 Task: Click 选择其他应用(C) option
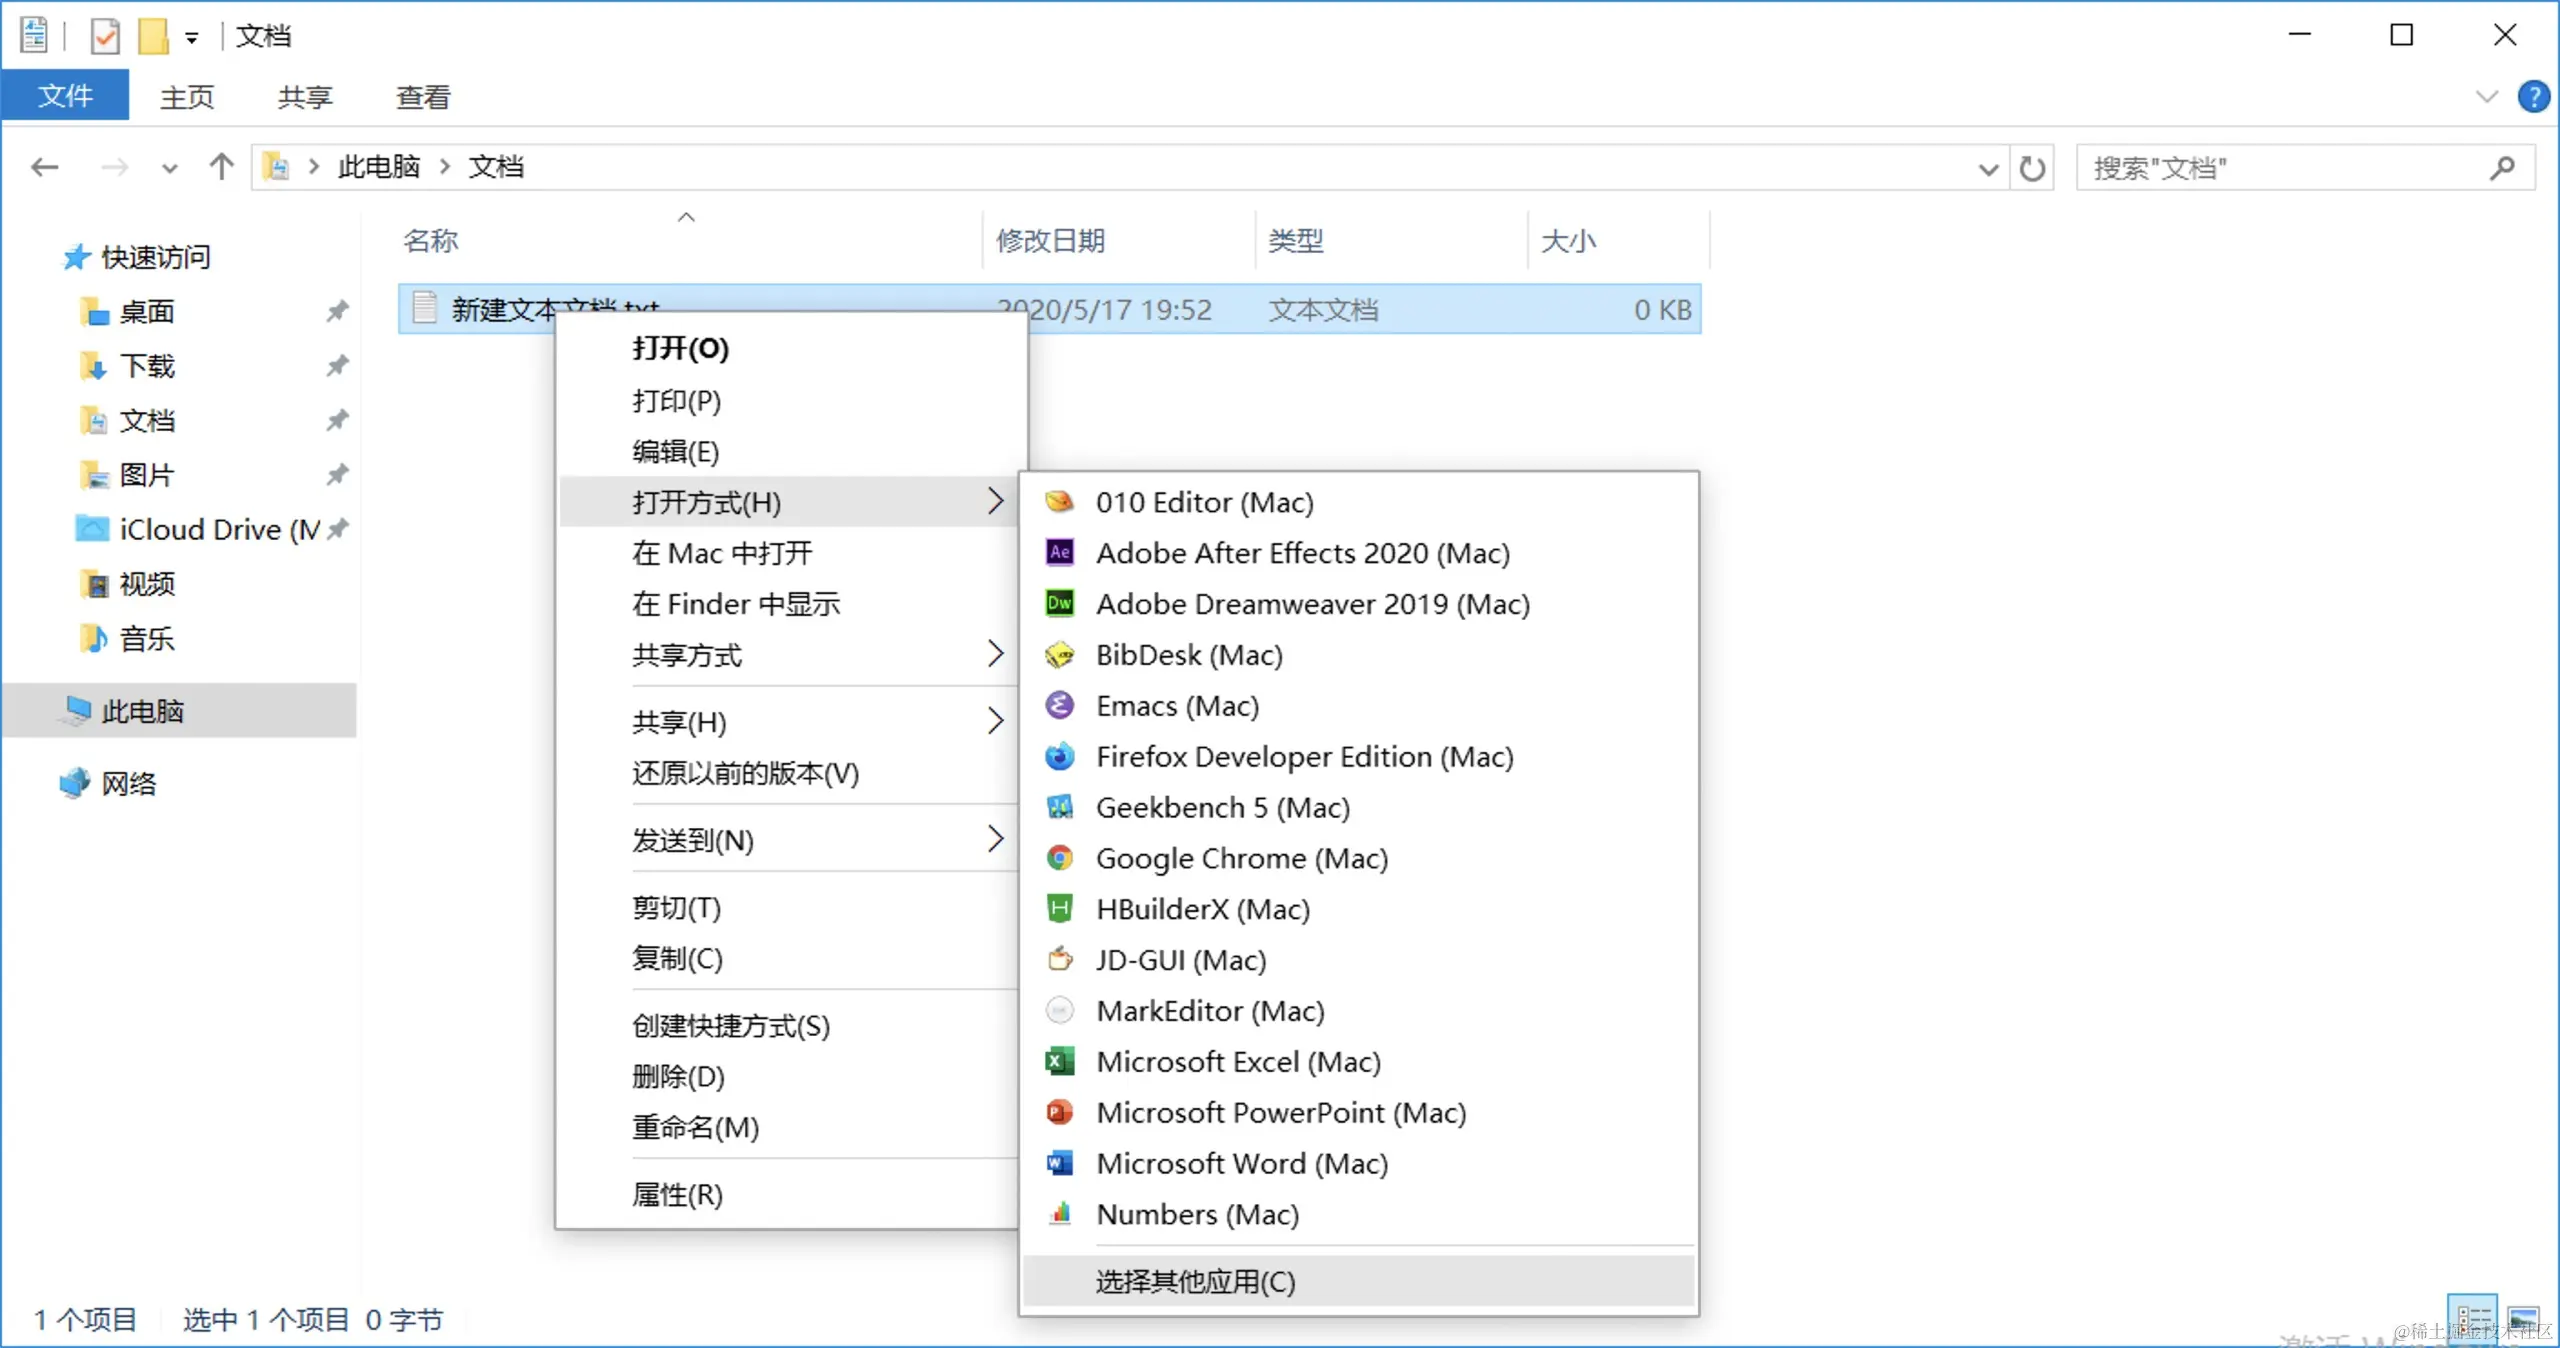coord(1195,1281)
